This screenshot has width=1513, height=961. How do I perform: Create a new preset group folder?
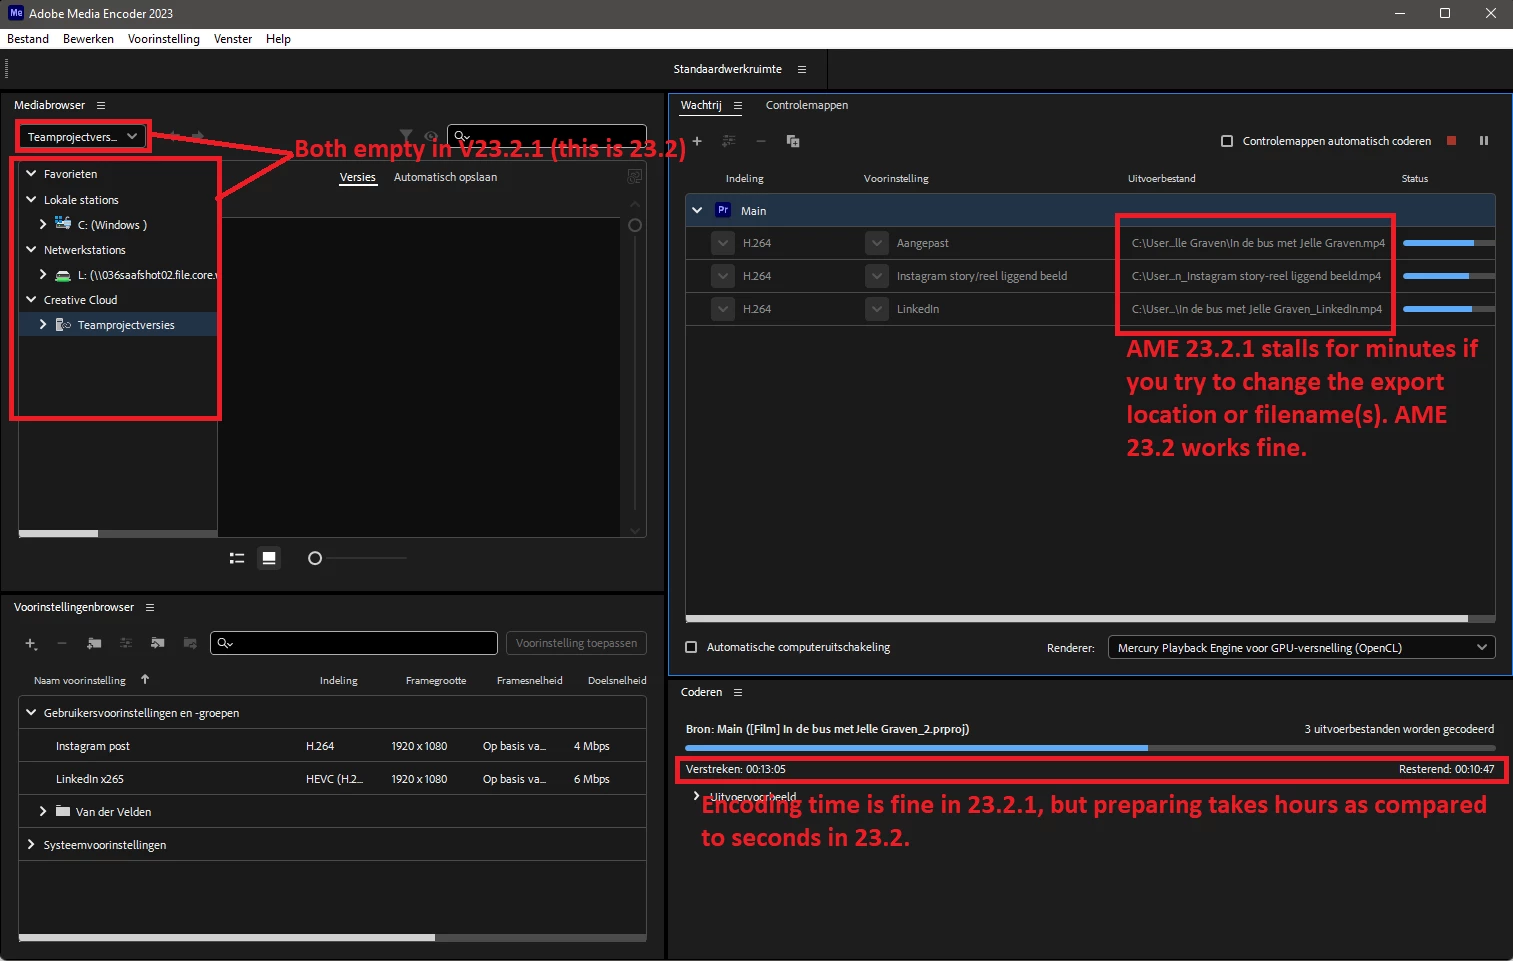94,643
